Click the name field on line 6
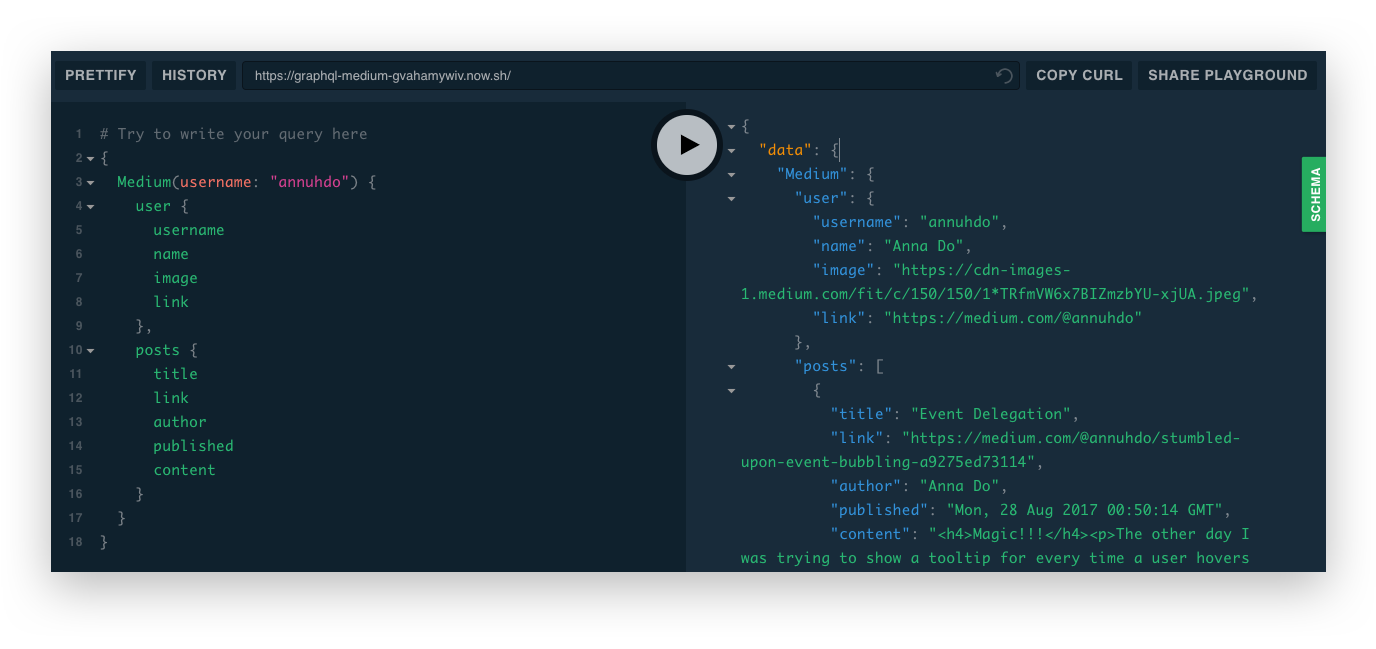The image size is (1376, 649). pos(171,254)
